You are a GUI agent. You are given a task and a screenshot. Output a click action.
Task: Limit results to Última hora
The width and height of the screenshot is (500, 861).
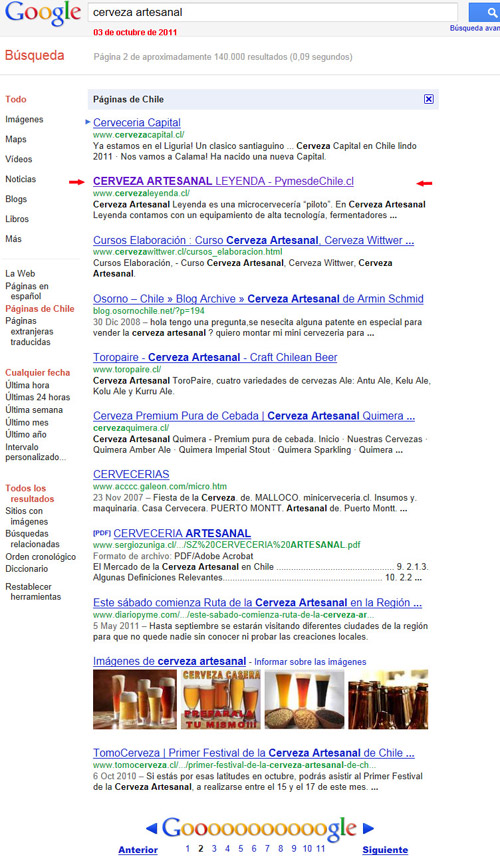pyautogui.click(x=27, y=385)
